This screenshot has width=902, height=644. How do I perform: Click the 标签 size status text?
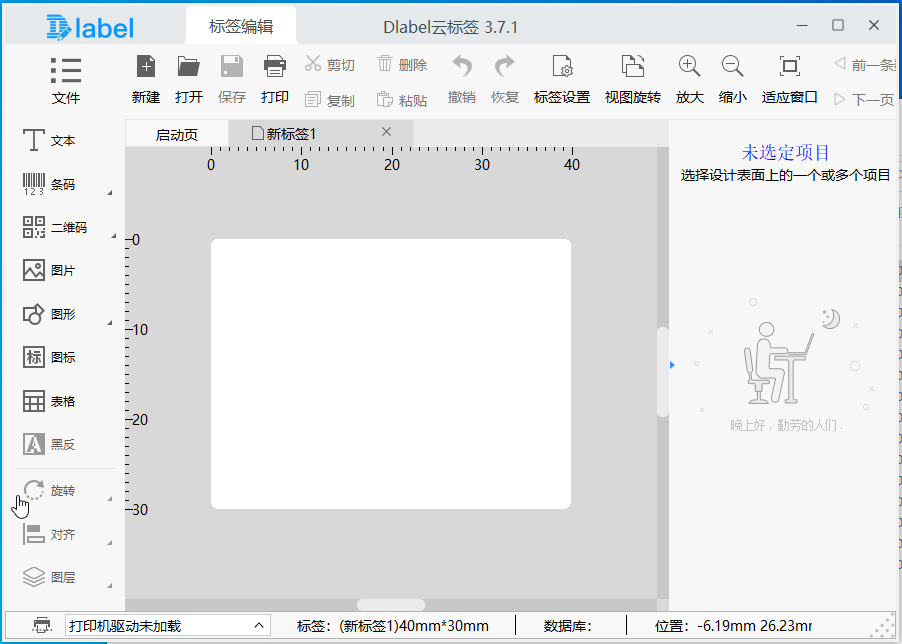tap(392, 626)
